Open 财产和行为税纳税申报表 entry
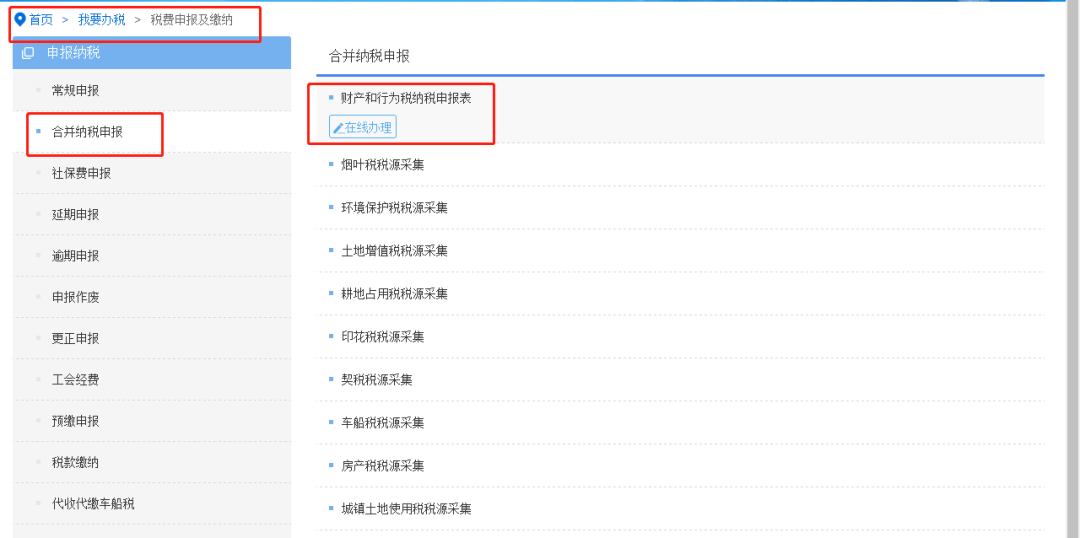Image resolution: width=1080 pixels, height=538 pixels. coord(406,98)
